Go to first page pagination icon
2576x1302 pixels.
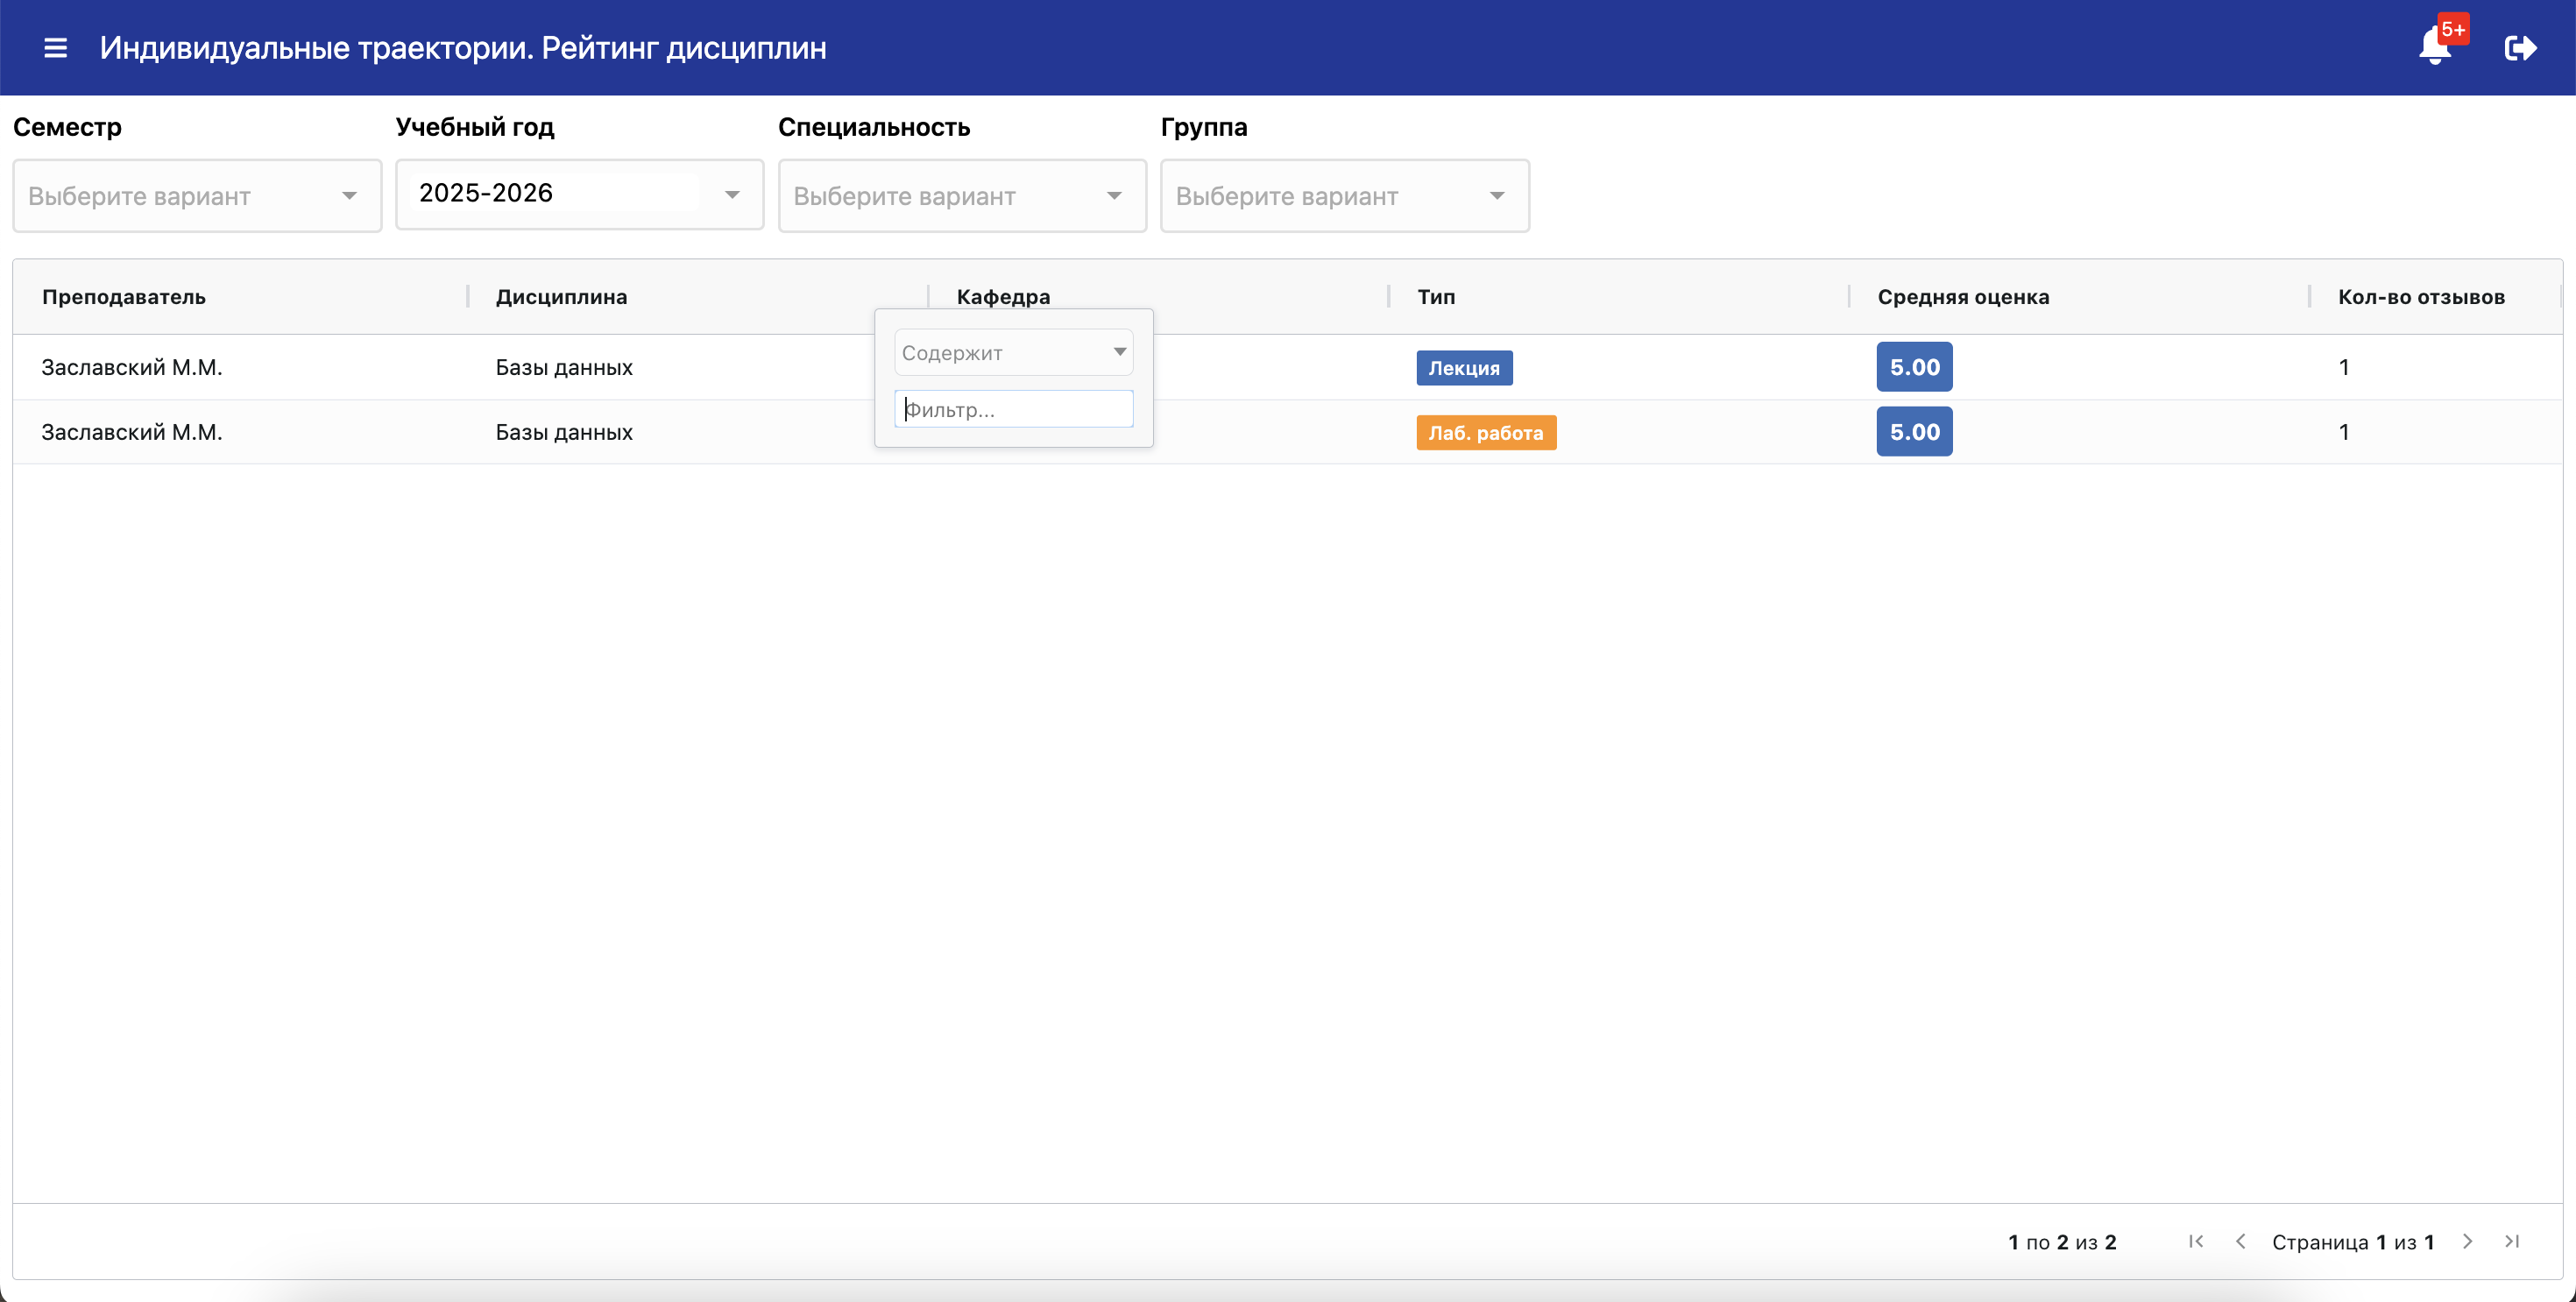click(x=2196, y=1241)
